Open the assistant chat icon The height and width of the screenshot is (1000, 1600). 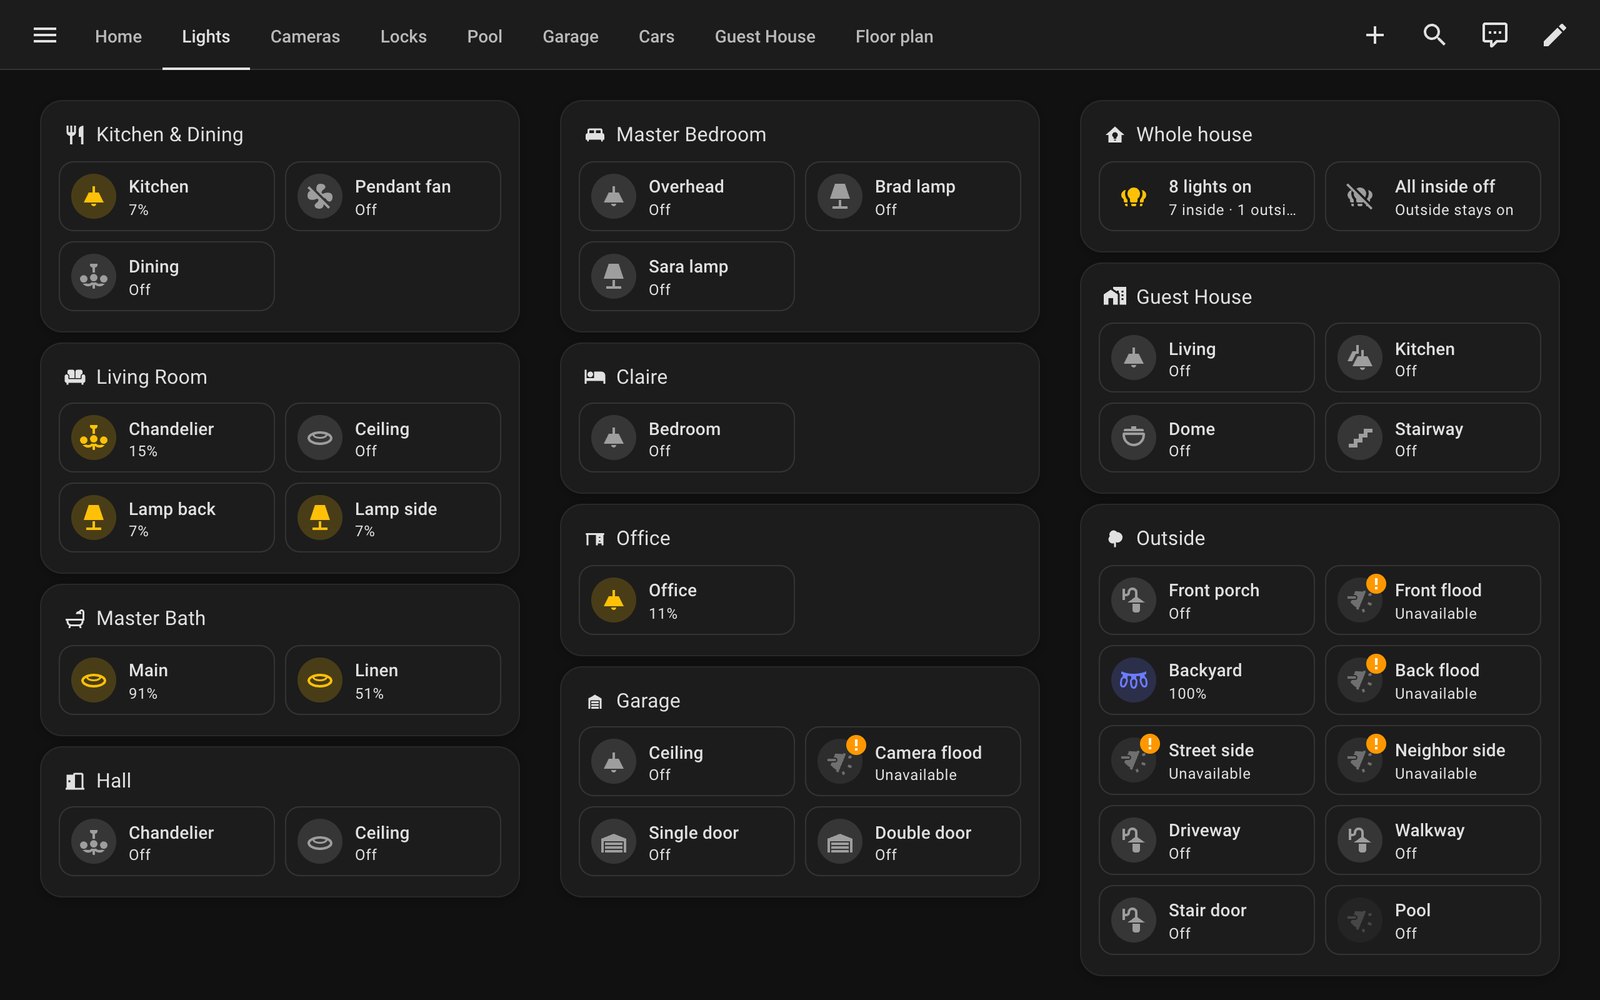click(x=1495, y=36)
